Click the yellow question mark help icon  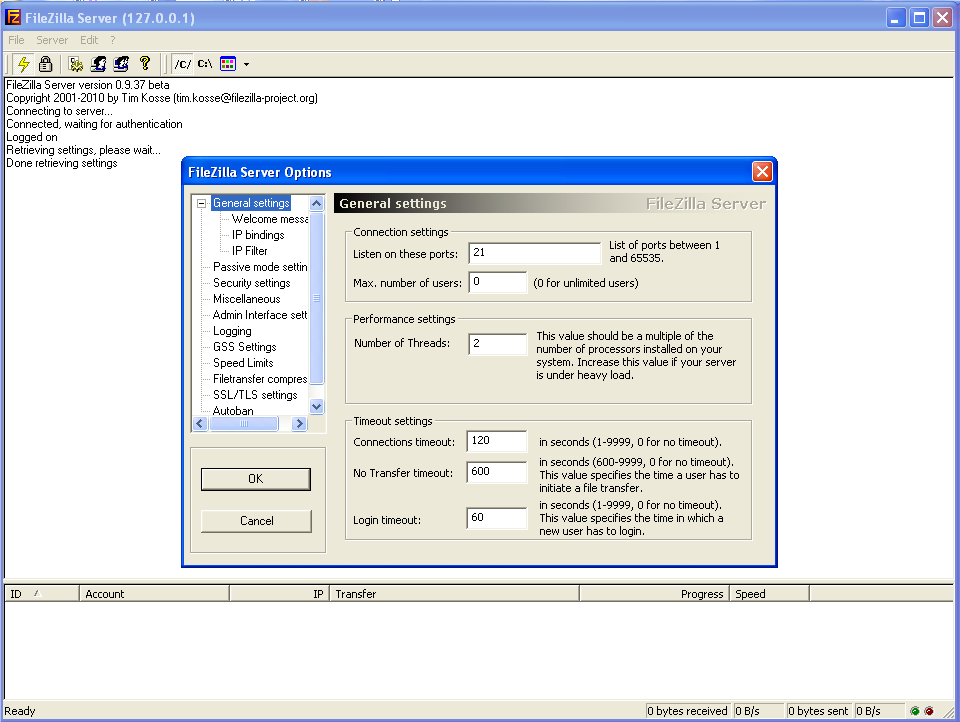(144, 64)
